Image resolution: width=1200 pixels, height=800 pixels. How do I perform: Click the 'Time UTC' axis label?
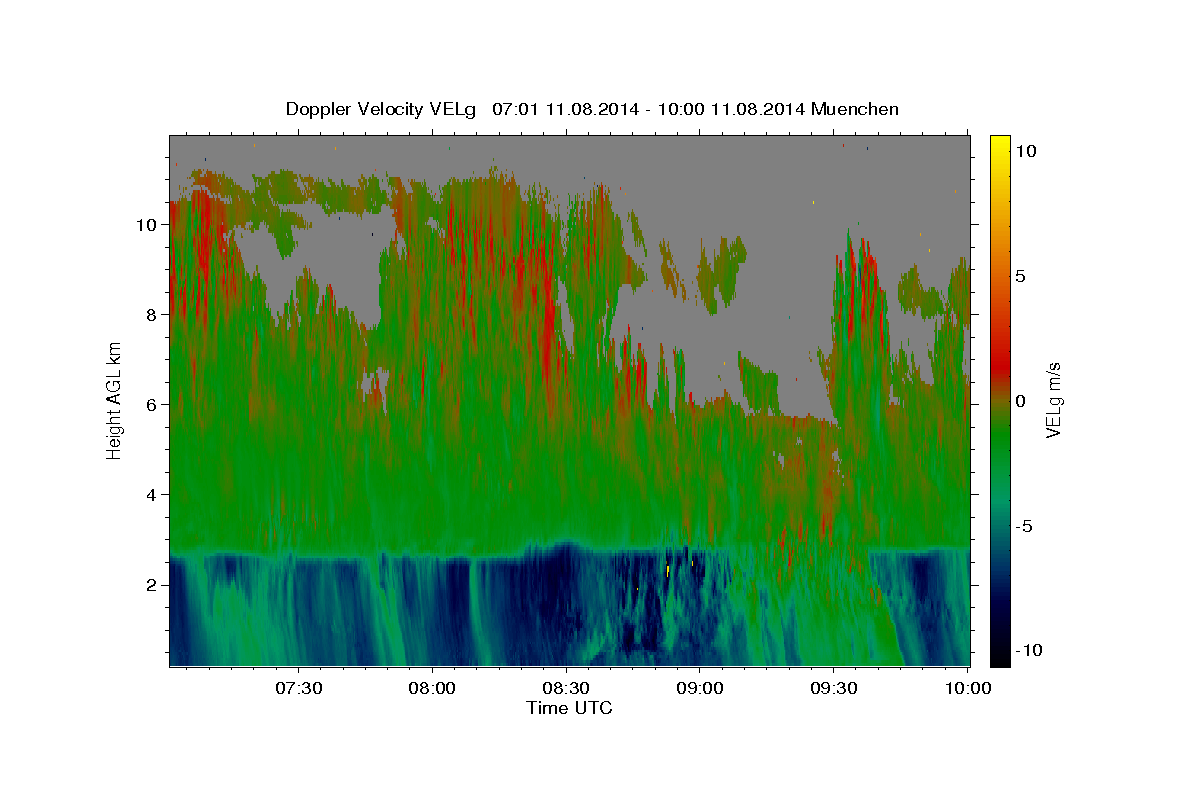coord(569,708)
